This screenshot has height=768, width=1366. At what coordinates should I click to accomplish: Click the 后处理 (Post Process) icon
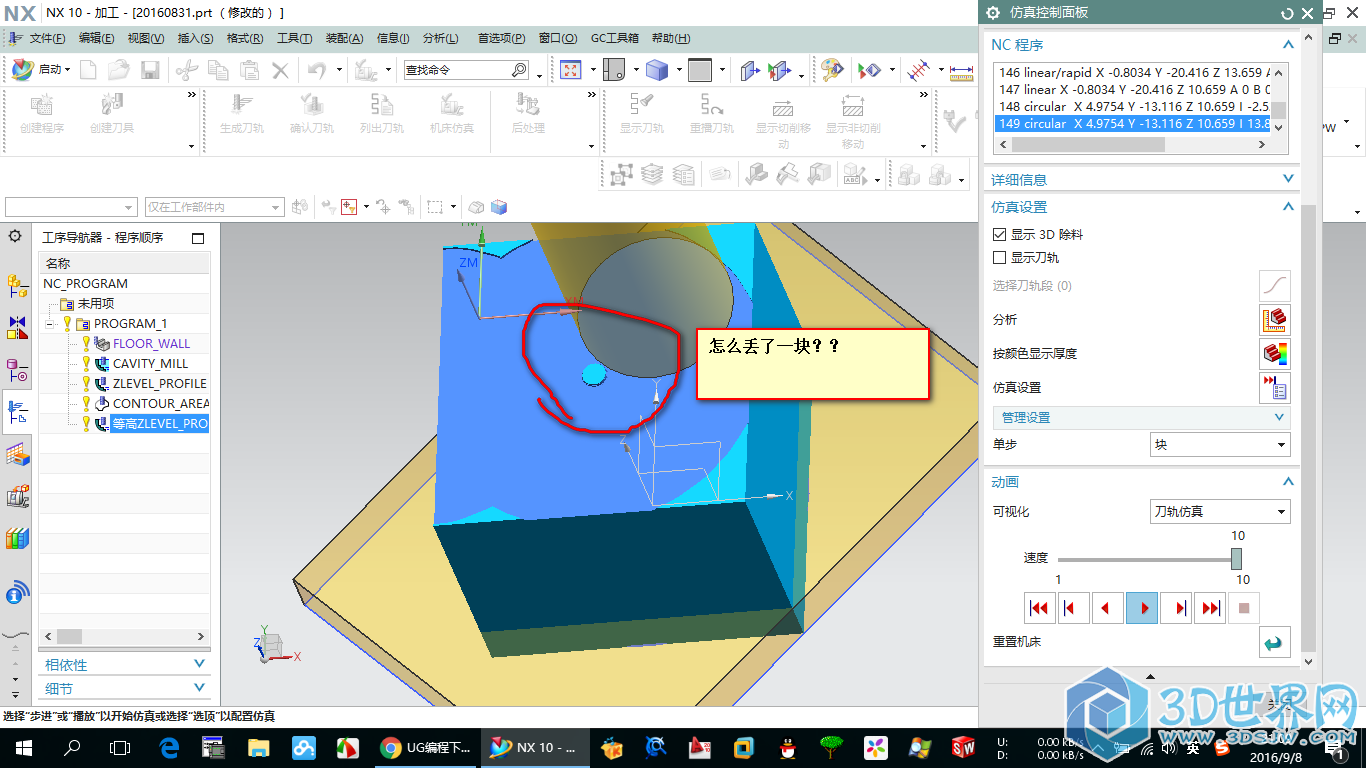pyautogui.click(x=527, y=105)
